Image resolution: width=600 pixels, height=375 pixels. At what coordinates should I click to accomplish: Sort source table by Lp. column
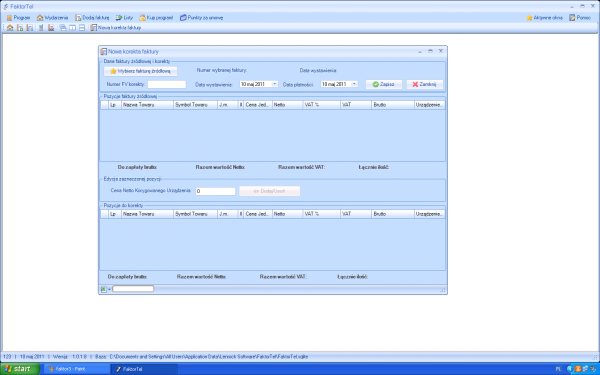point(115,105)
